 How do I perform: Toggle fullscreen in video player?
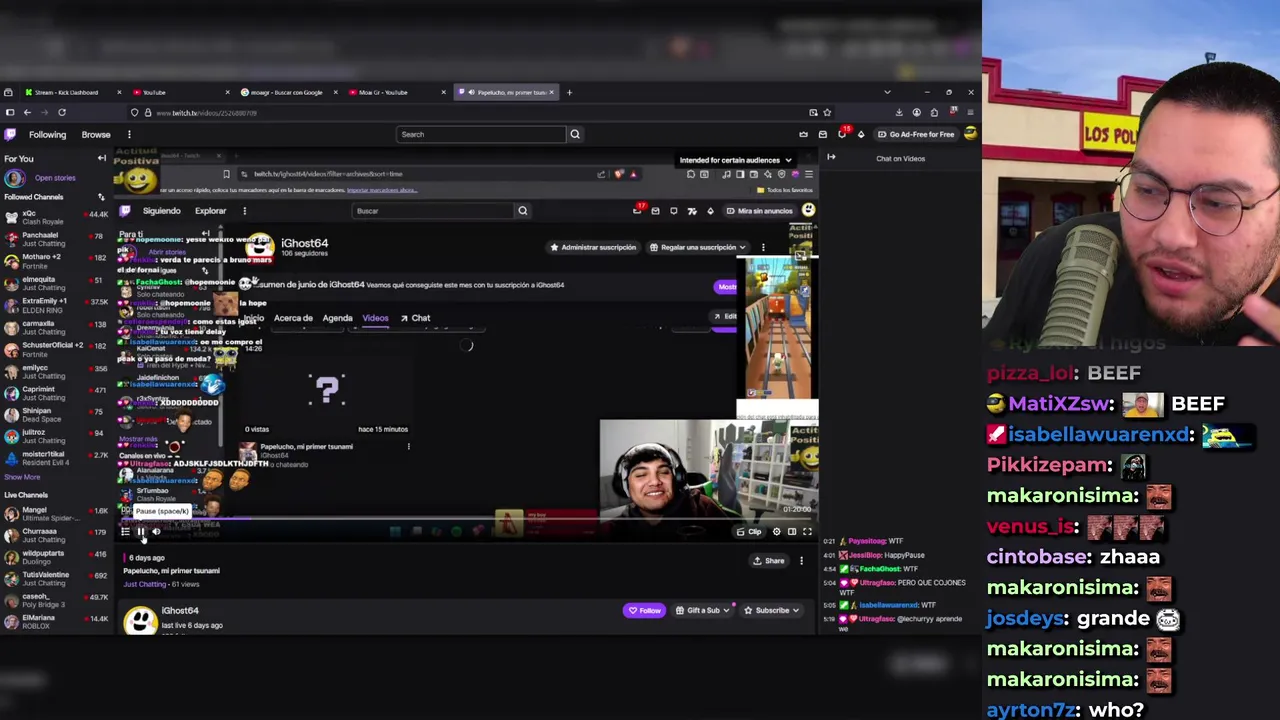pos(807,532)
